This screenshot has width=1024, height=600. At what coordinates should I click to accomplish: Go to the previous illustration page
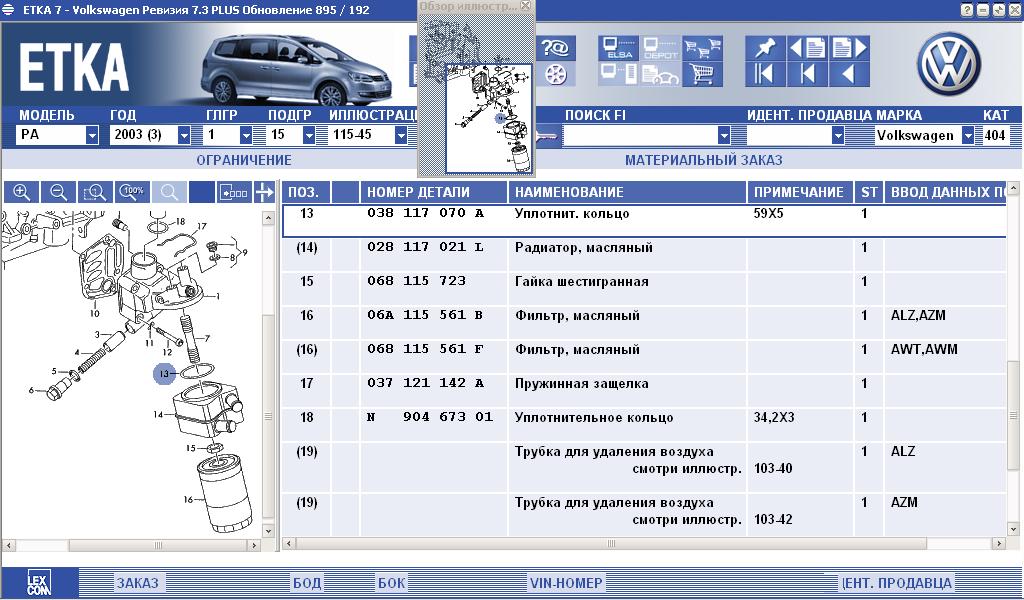(x=807, y=48)
